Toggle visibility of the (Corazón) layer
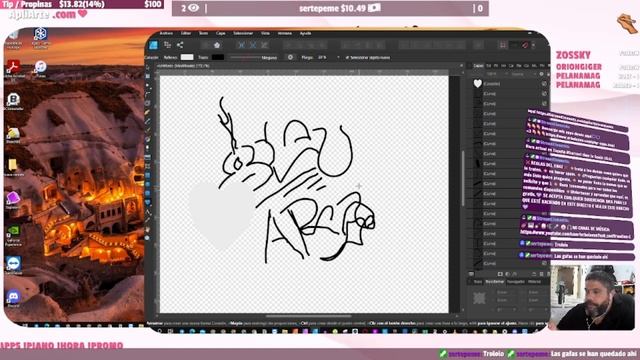The image size is (640, 360). click(544, 84)
